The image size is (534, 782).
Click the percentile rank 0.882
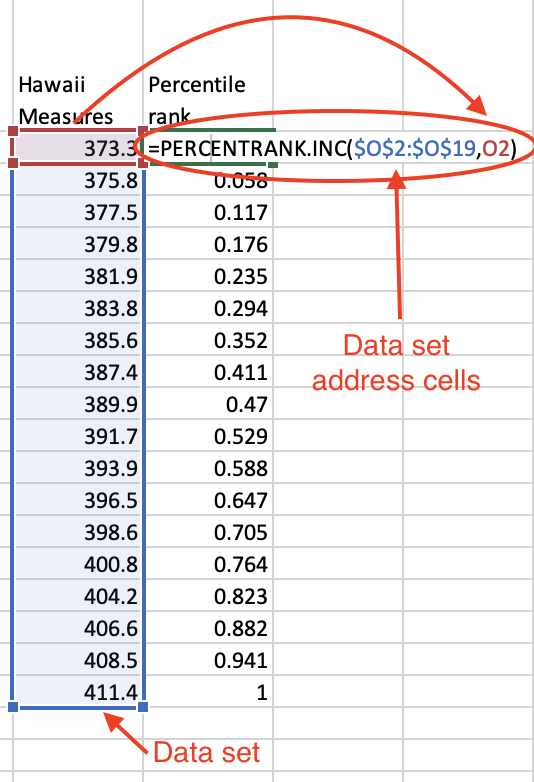tap(208, 628)
